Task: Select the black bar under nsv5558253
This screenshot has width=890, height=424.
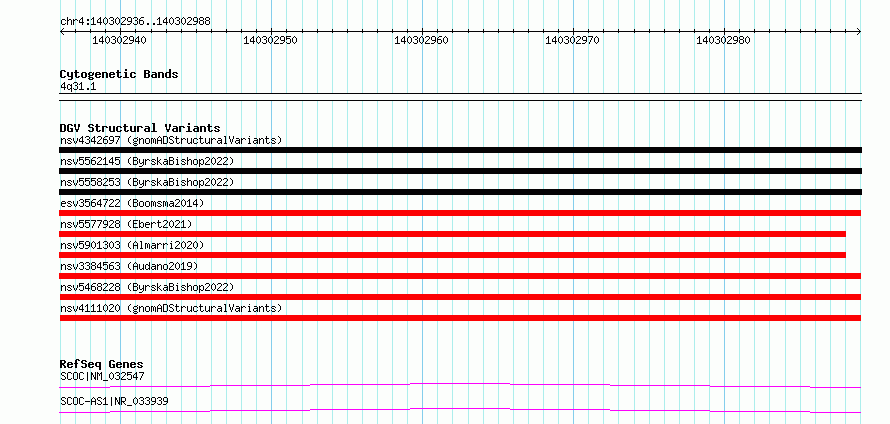Action: (460, 192)
